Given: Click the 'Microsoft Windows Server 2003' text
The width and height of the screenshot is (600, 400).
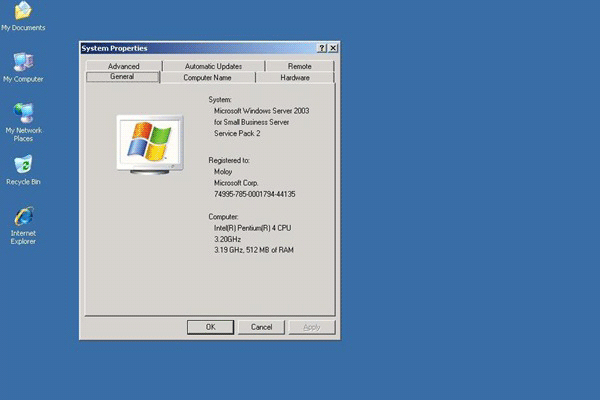Looking at the screenshot, I should [261, 111].
